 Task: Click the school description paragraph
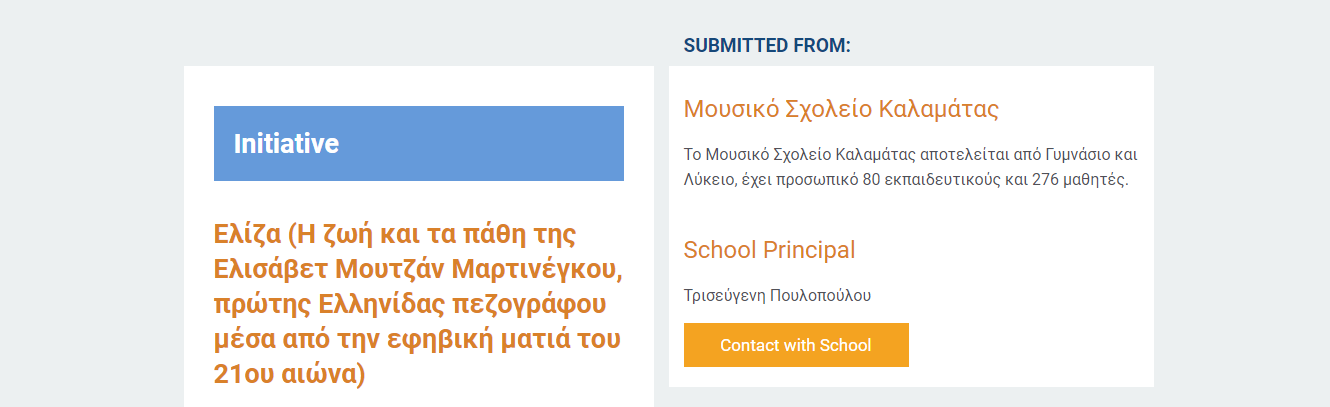(911, 168)
